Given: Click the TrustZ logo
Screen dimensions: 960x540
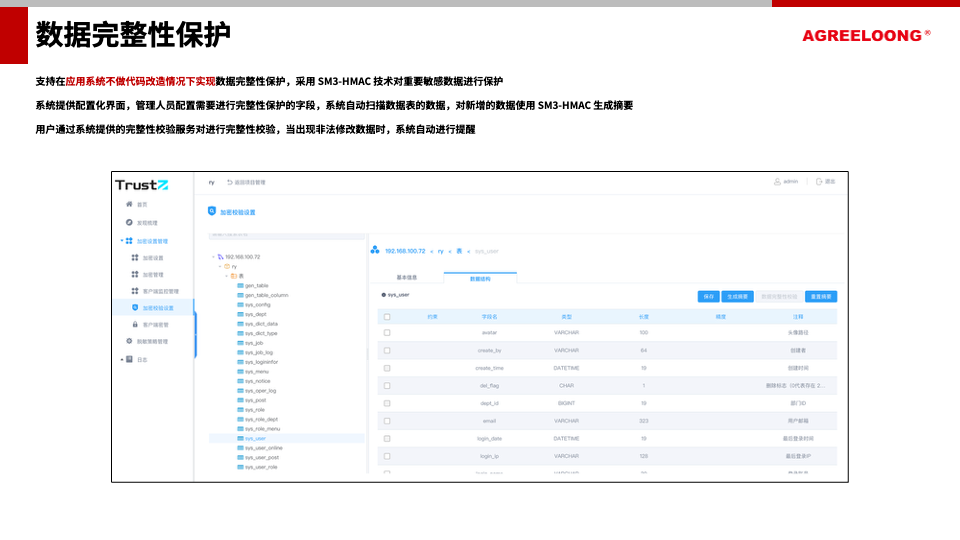Looking at the screenshot, I should click(x=141, y=185).
